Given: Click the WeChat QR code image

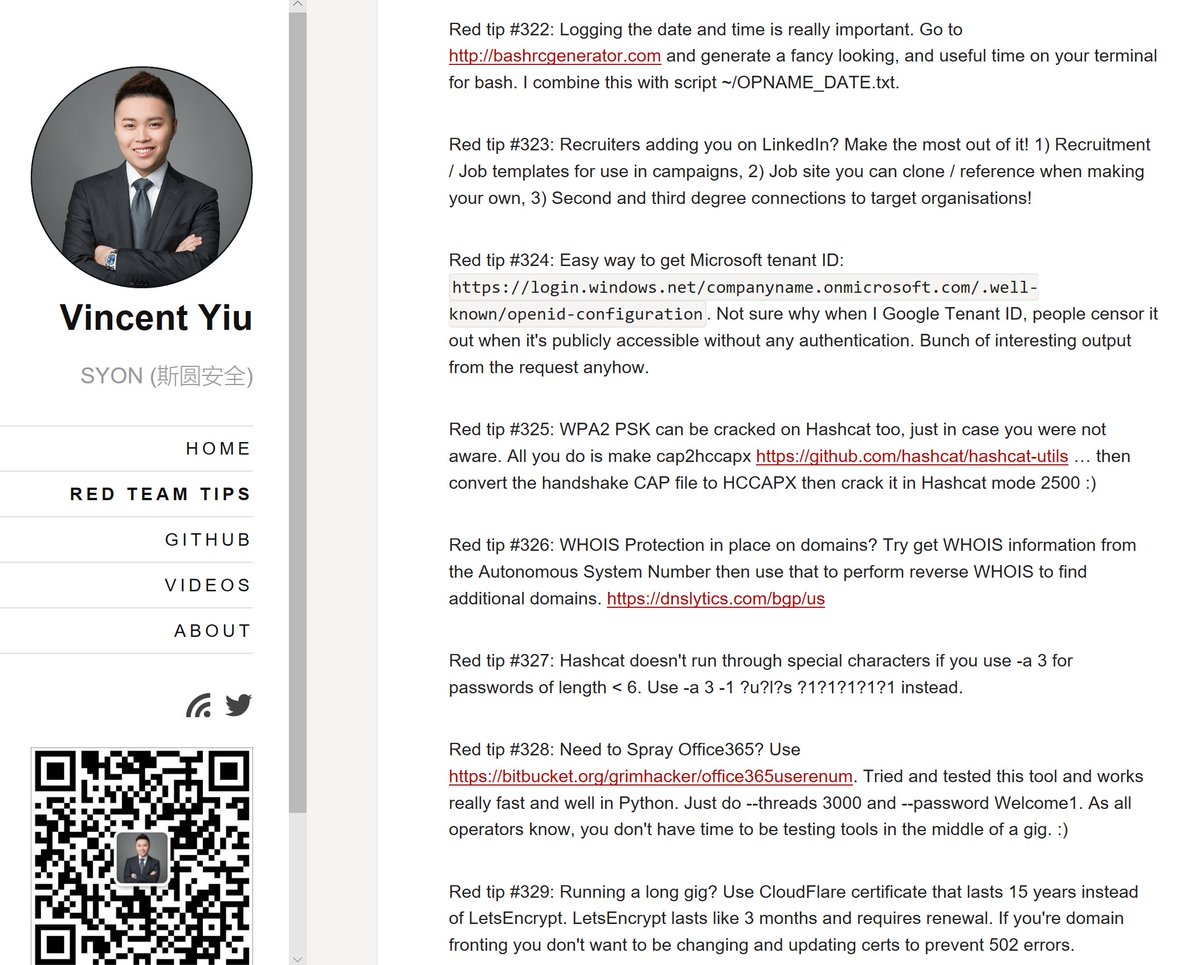Looking at the screenshot, I should tap(142, 856).
